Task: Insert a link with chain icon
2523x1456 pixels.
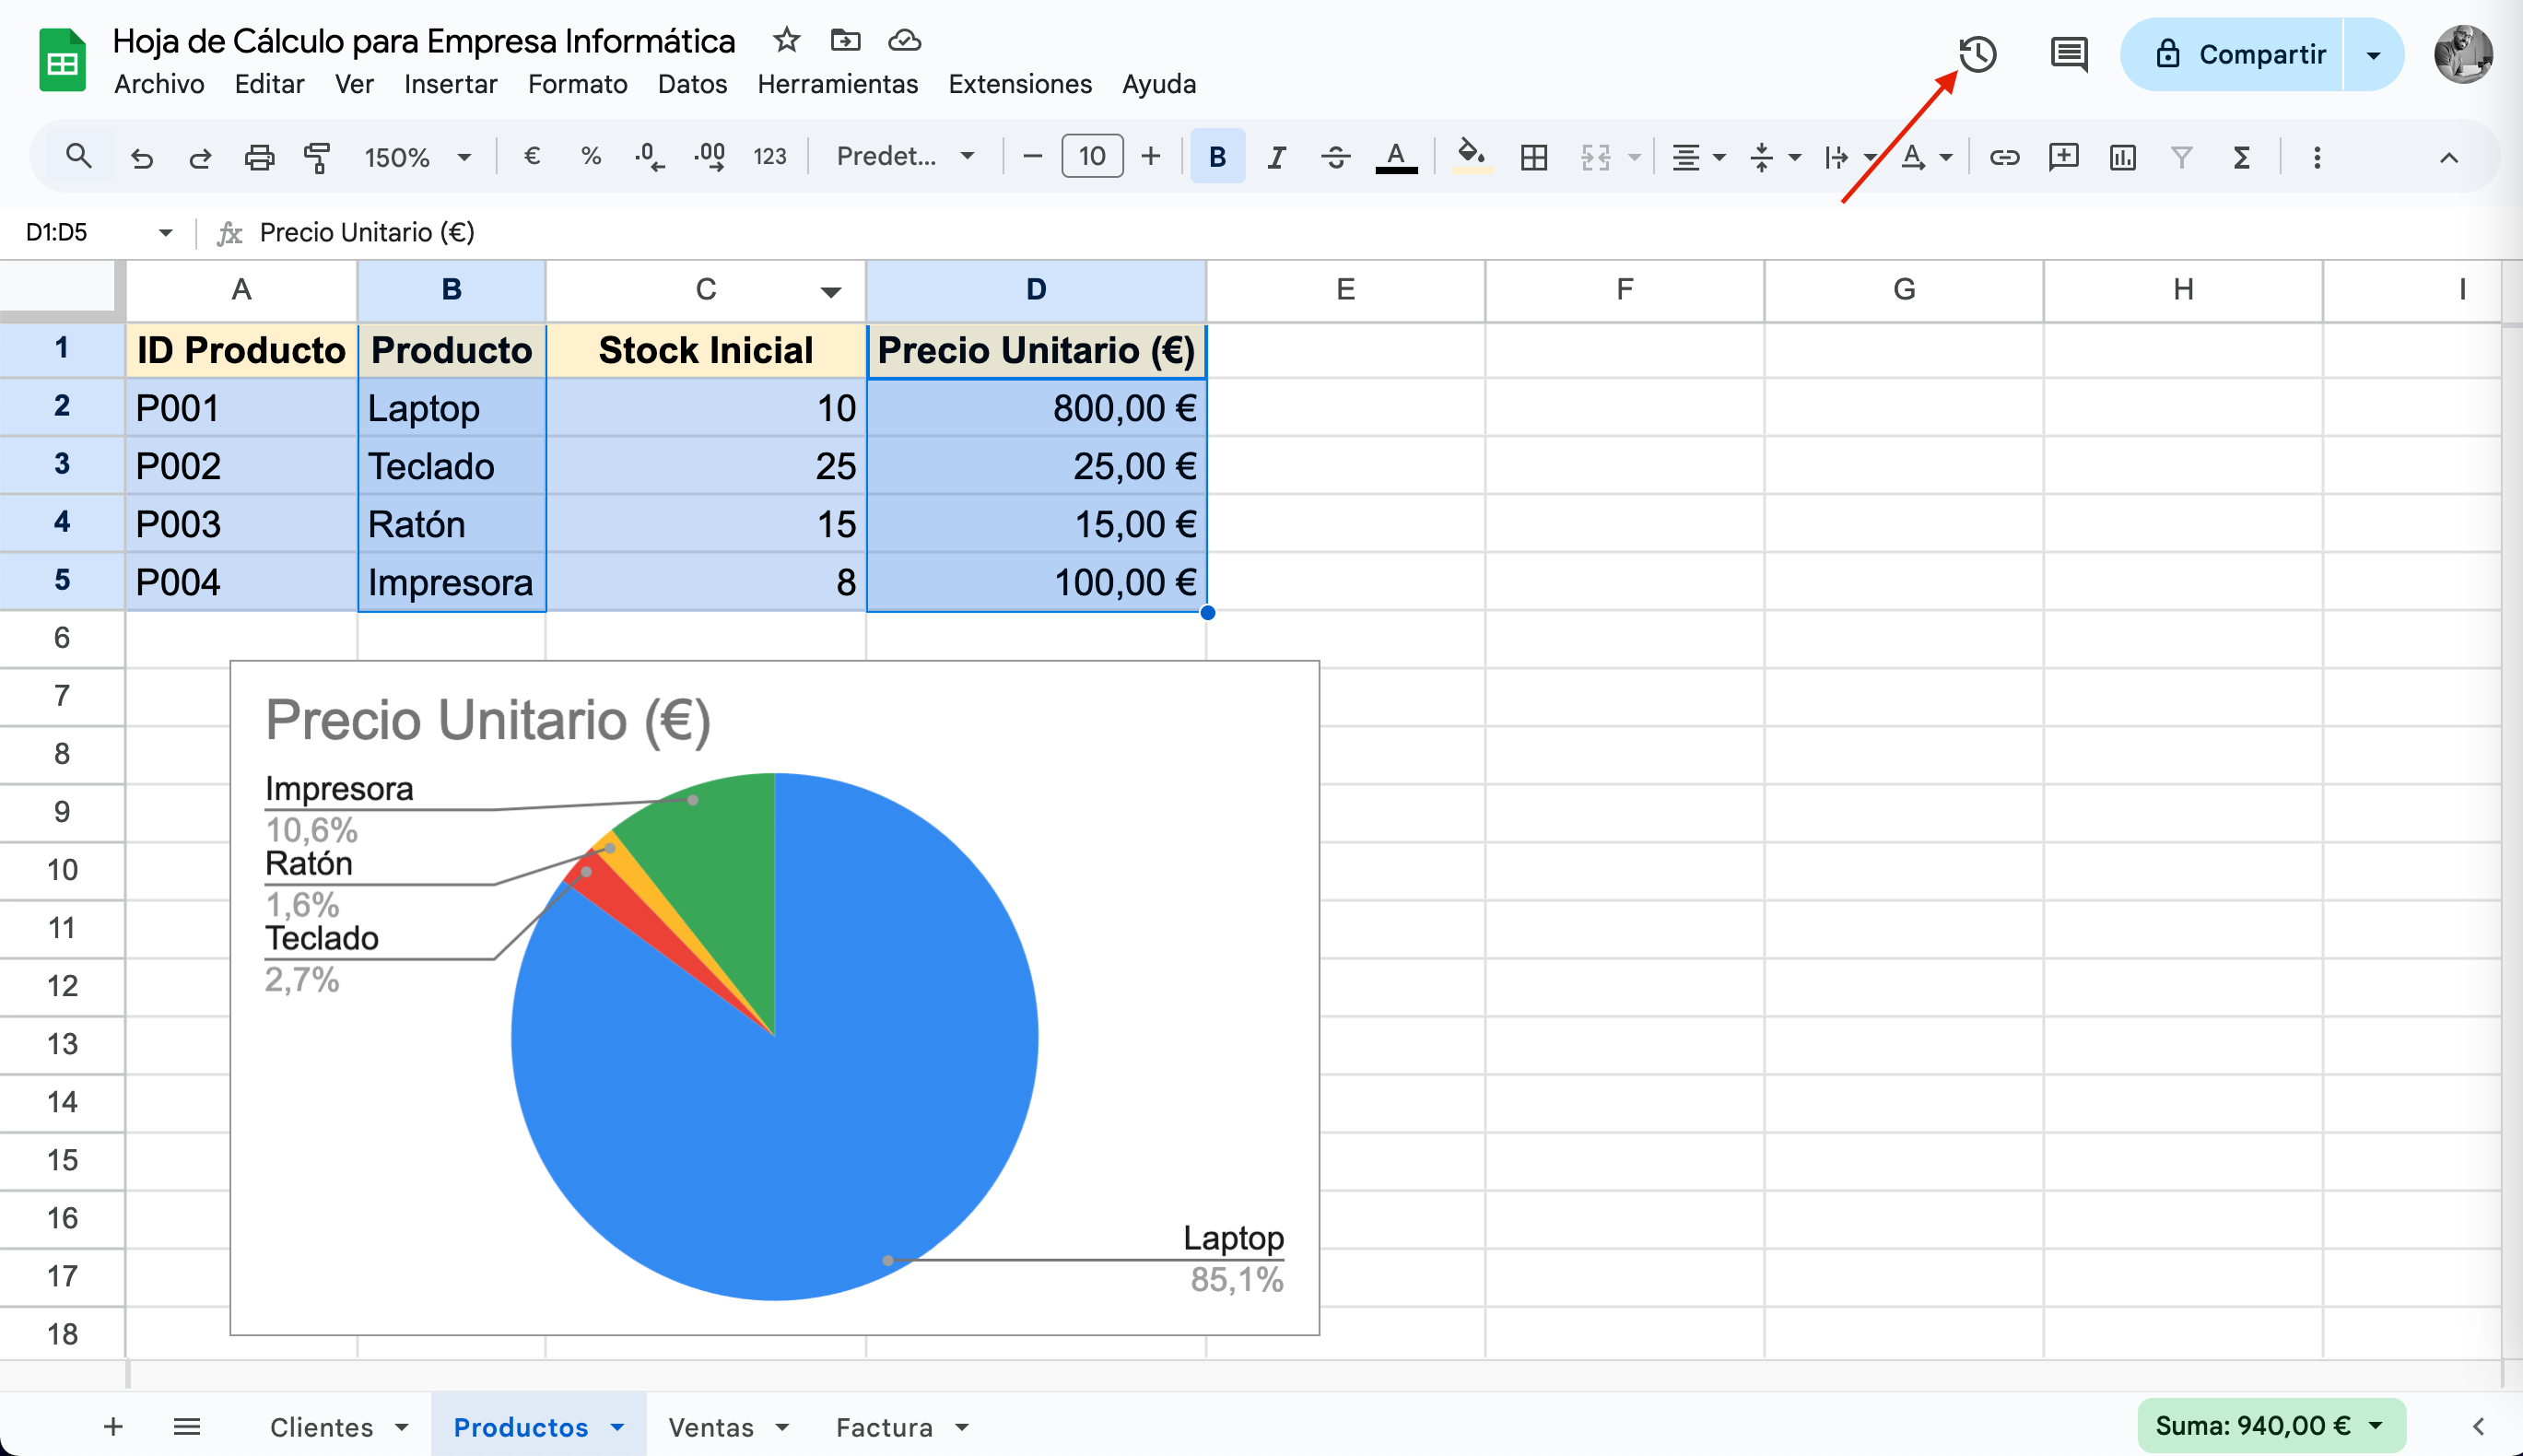Action: click(x=2004, y=157)
